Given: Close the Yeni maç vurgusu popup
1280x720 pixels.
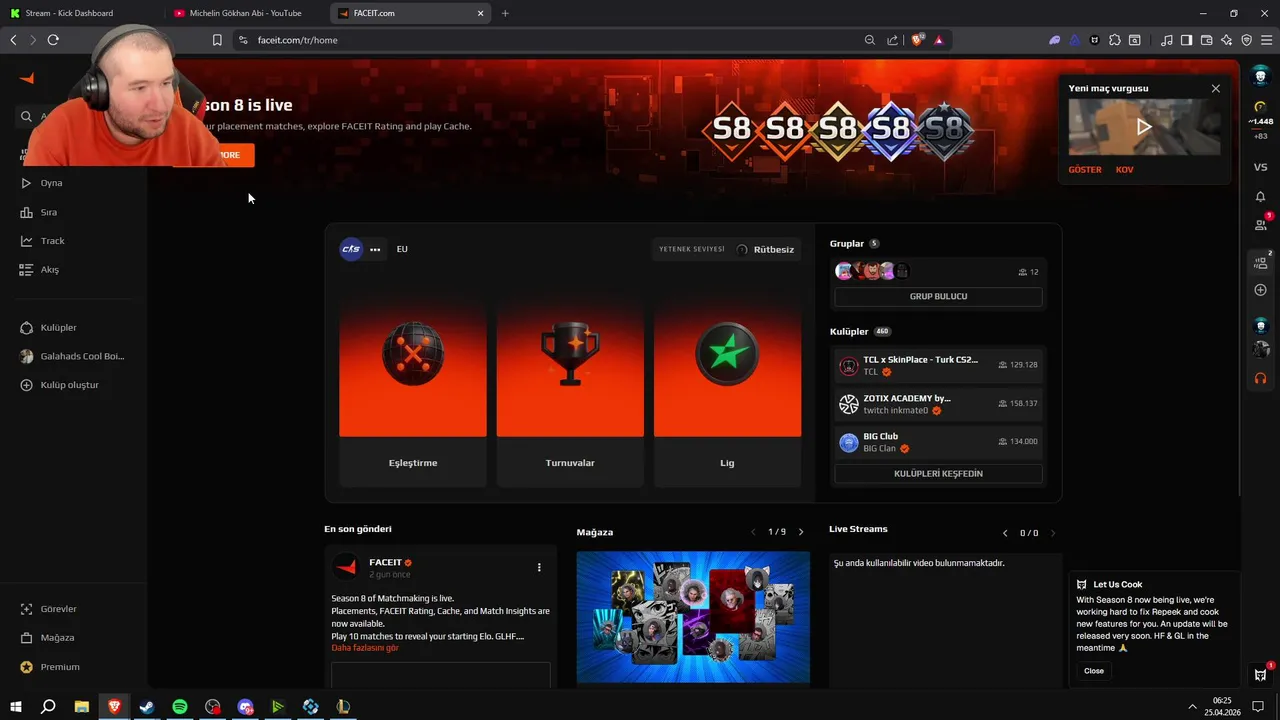Looking at the screenshot, I should pyautogui.click(x=1216, y=88).
